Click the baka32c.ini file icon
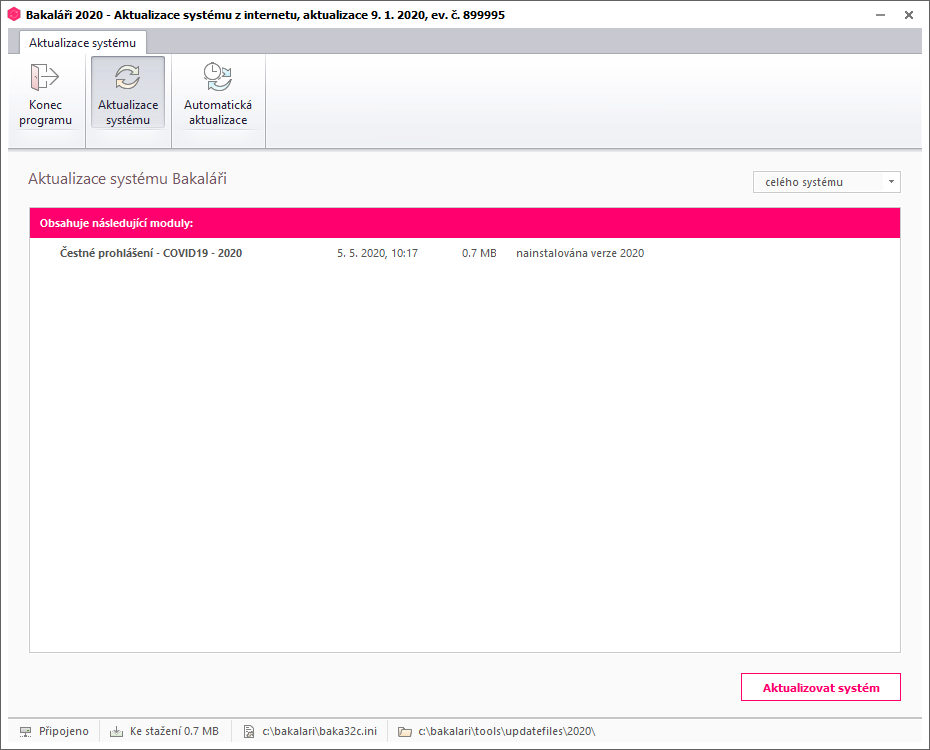930x750 pixels. click(249, 732)
